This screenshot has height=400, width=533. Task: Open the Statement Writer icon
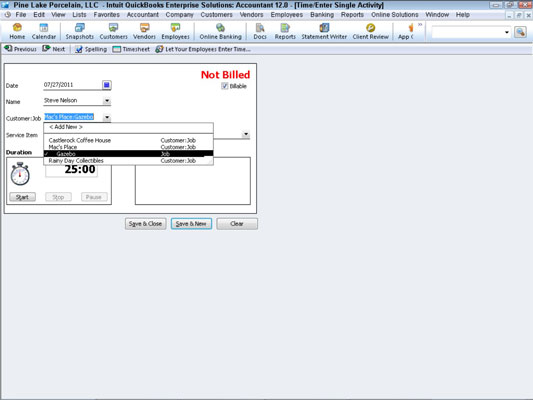click(324, 31)
